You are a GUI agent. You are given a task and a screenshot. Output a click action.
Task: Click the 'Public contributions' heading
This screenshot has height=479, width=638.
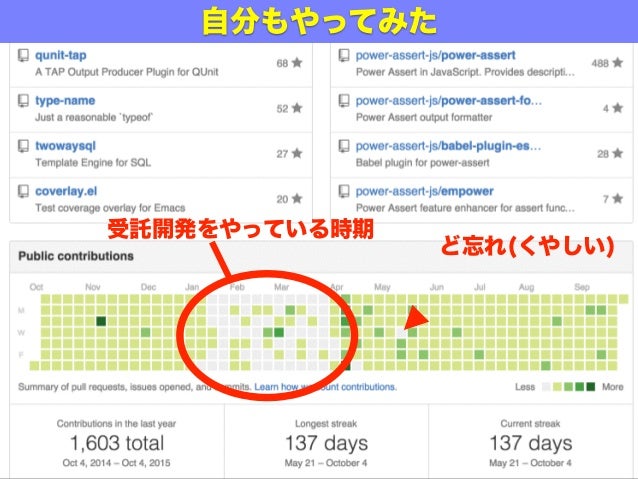pos(76,256)
